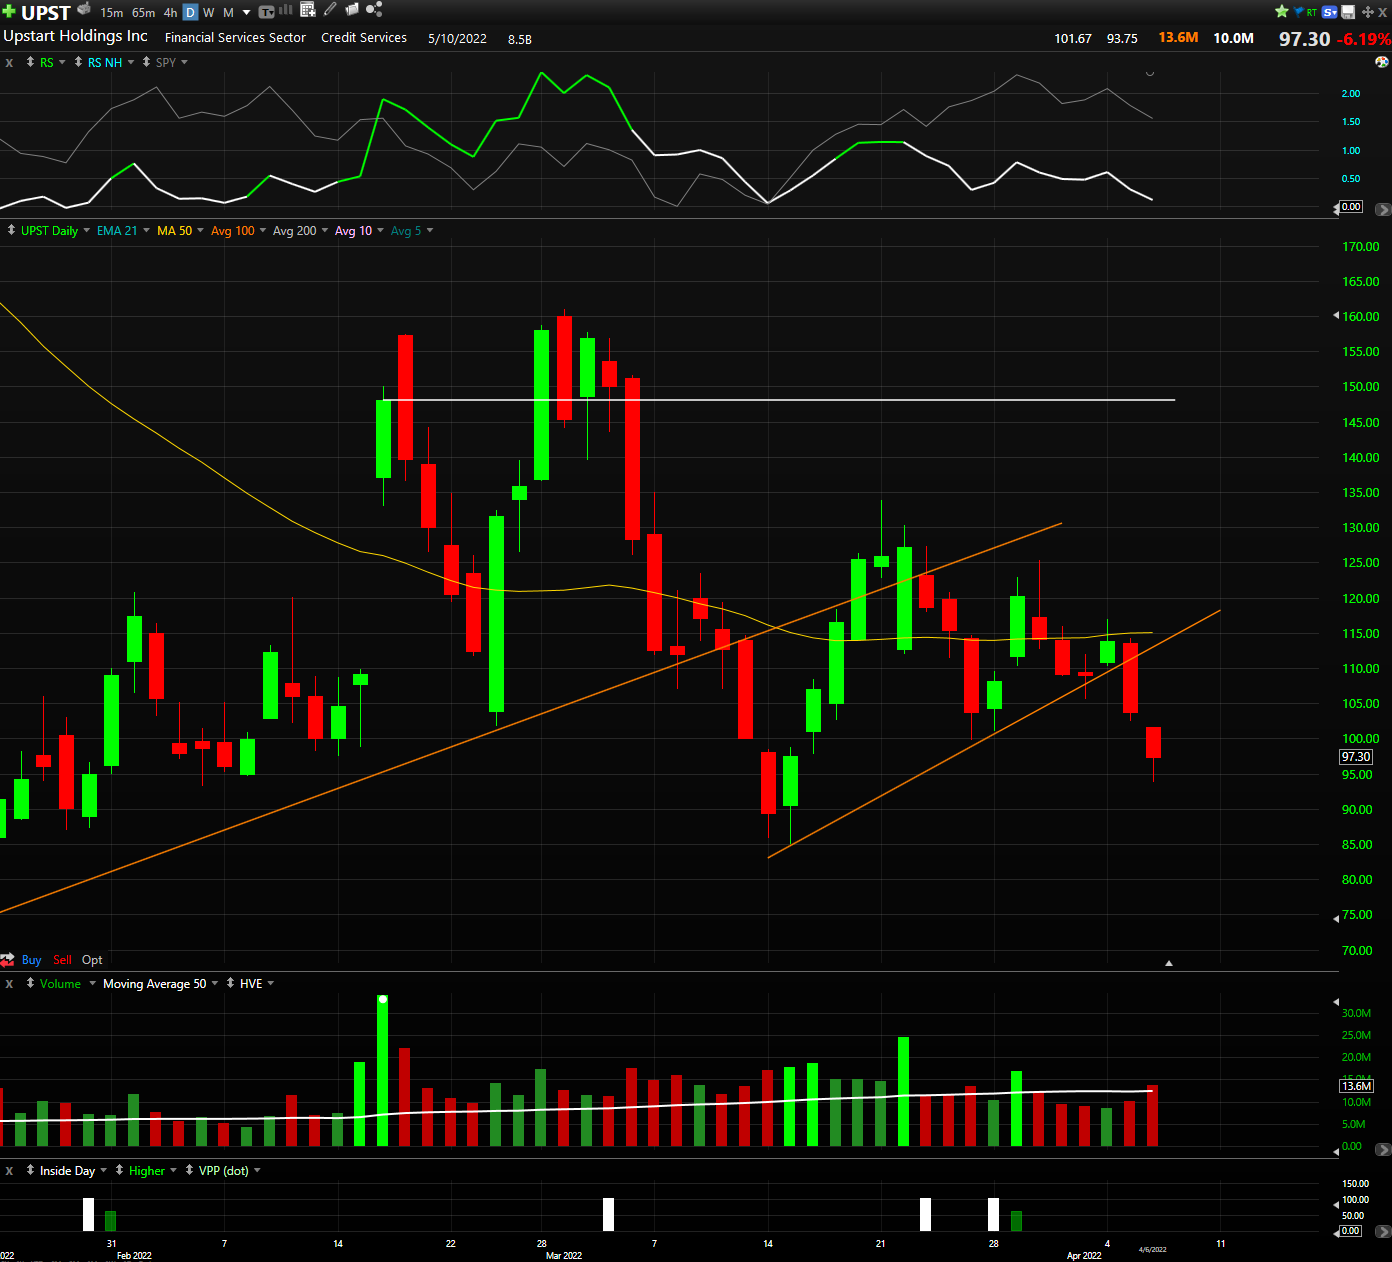Image resolution: width=1392 pixels, height=1262 pixels.
Task: Click the Avg 5 indicator label
Action: pos(406,230)
